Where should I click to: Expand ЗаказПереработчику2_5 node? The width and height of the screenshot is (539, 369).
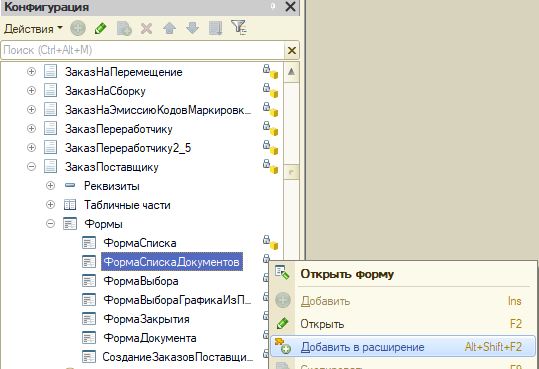point(31,148)
